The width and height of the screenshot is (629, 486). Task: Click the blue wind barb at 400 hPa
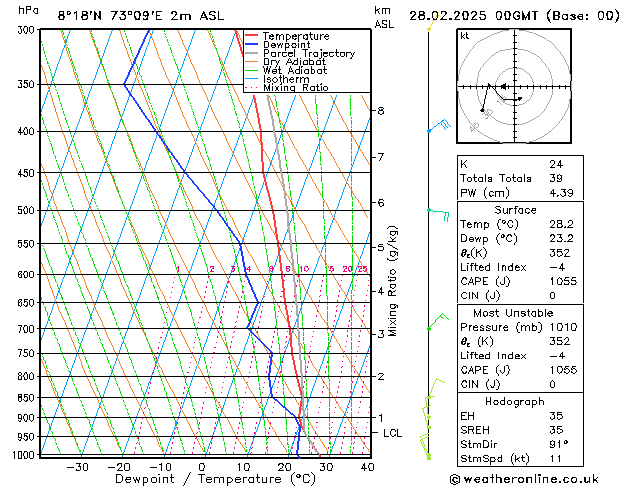tap(440, 126)
